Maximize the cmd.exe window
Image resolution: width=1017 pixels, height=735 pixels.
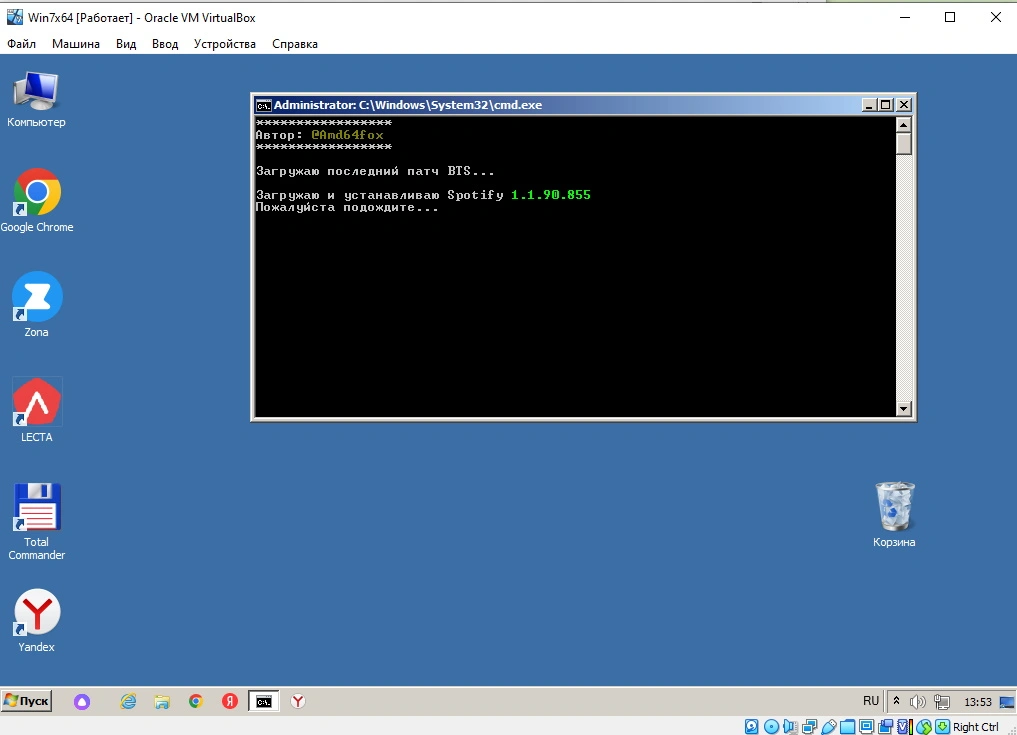tap(885, 105)
